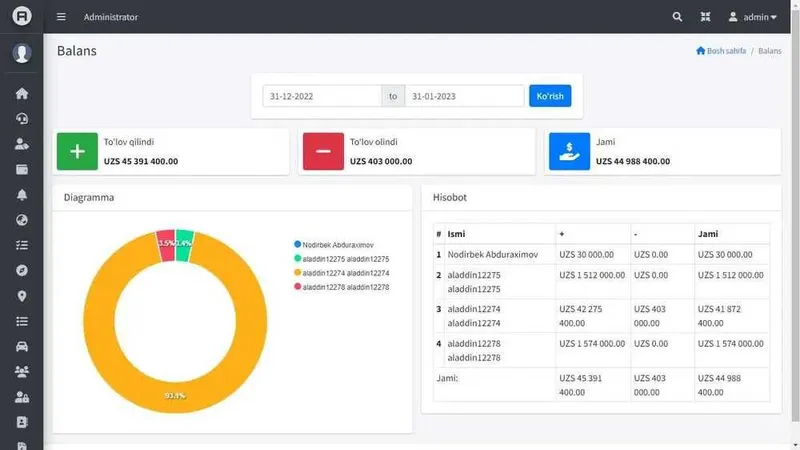Toggle the sidebar with the hamburger menu
The width and height of the screenshot is (800, 450).
(61, 17)
